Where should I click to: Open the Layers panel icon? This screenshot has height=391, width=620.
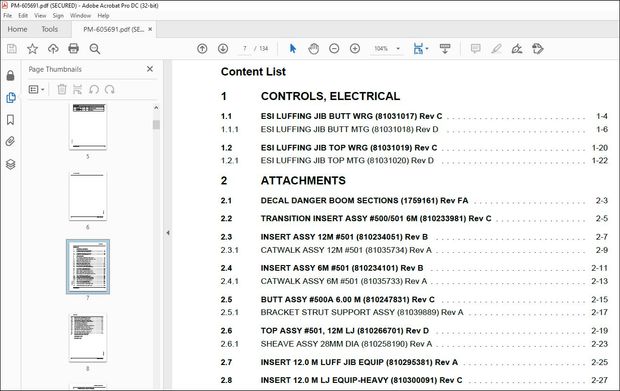11,164
